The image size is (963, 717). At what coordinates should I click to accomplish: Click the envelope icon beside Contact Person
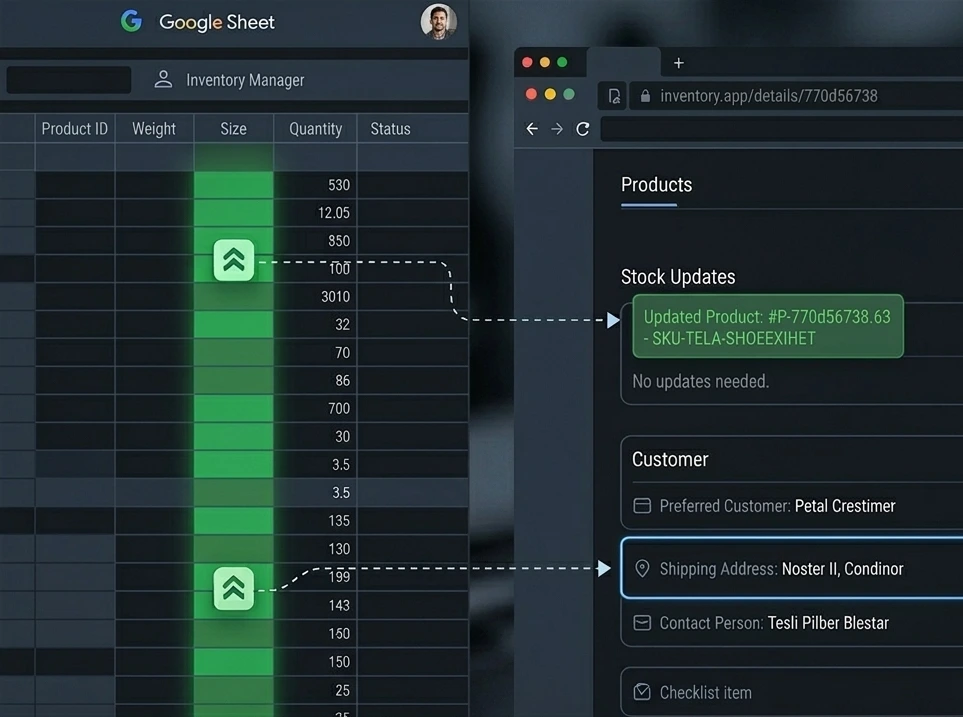pos(642,623)
